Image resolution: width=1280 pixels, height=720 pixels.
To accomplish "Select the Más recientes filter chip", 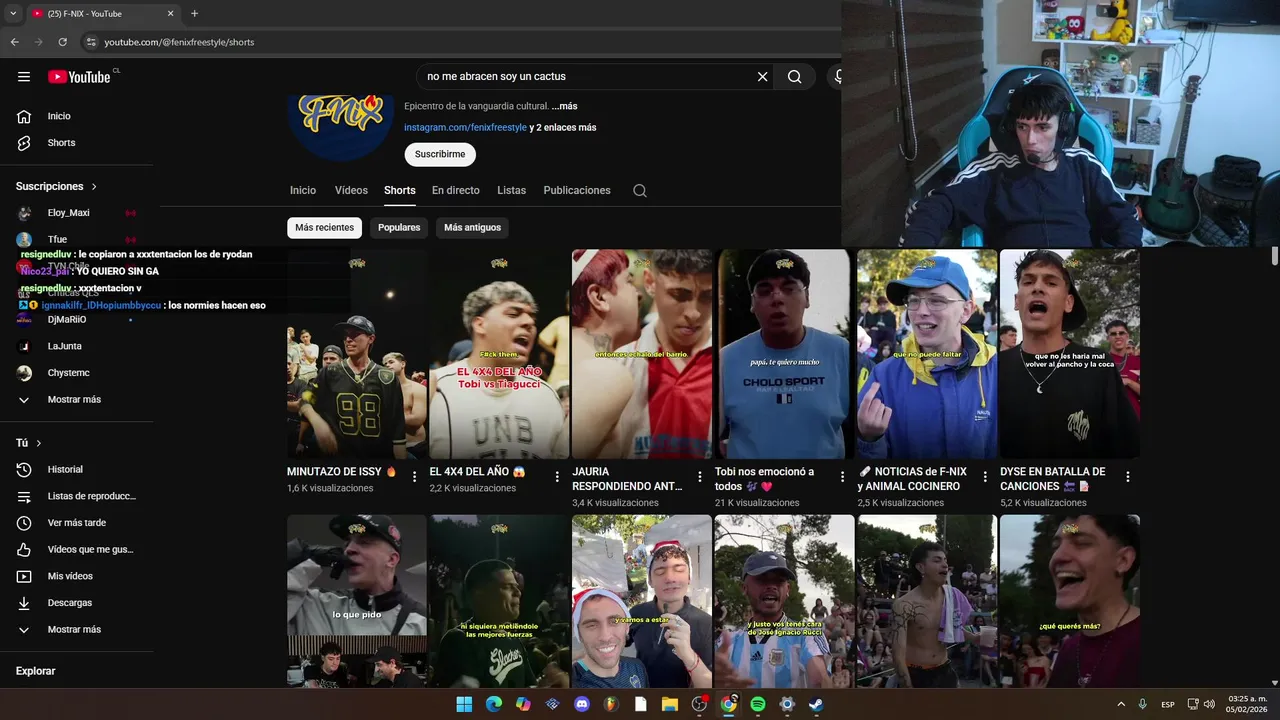I will (x=324, y=228).
